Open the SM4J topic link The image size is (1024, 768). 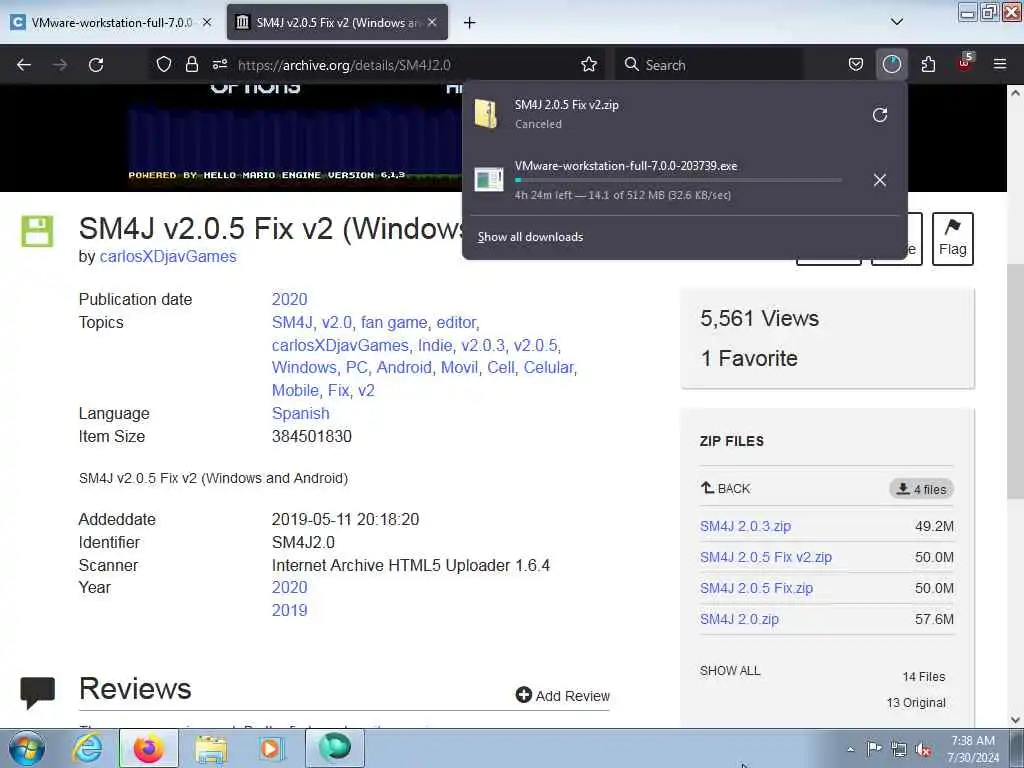pyautogui.click(x=292, y=323)
